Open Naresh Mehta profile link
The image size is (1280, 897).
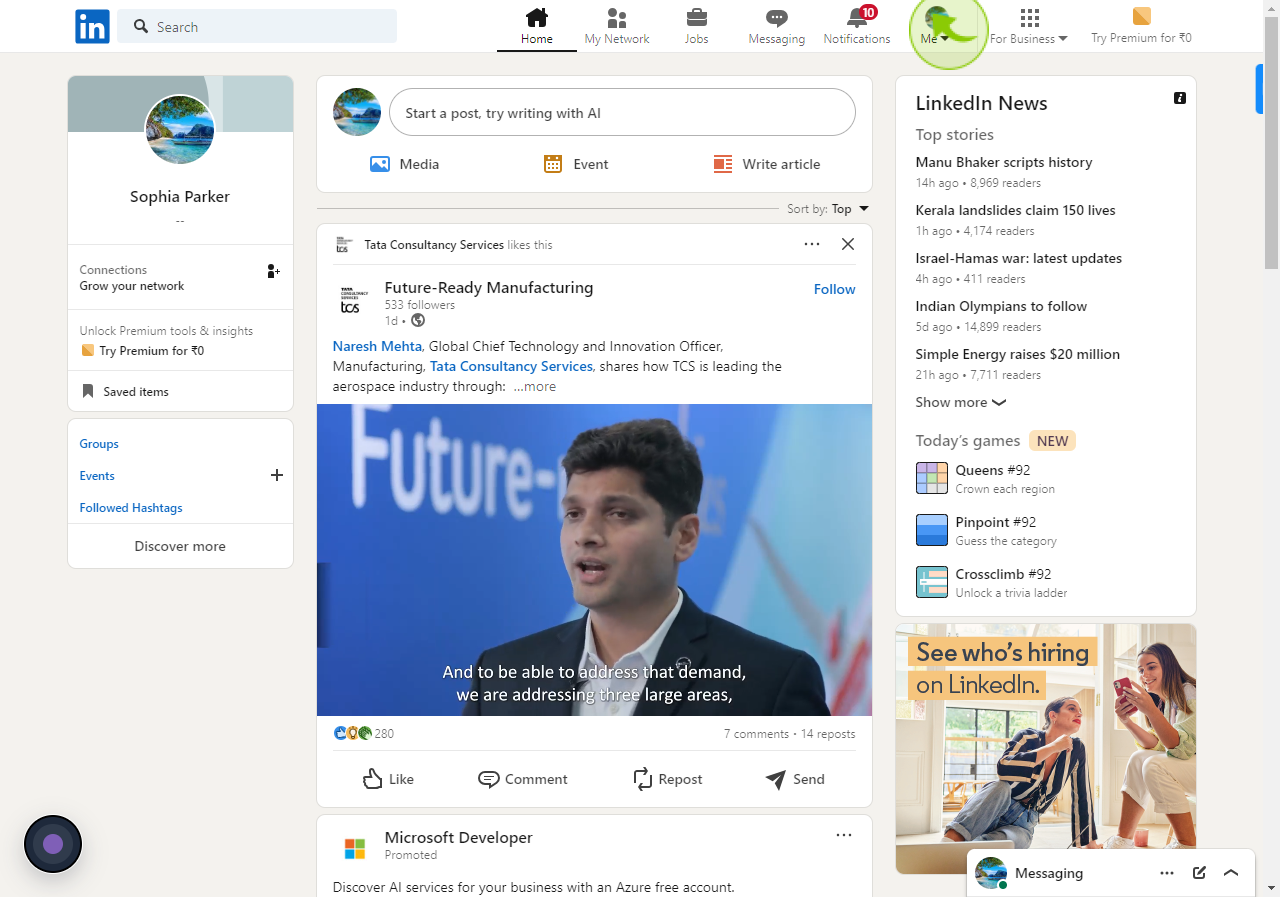coord(377,346)
